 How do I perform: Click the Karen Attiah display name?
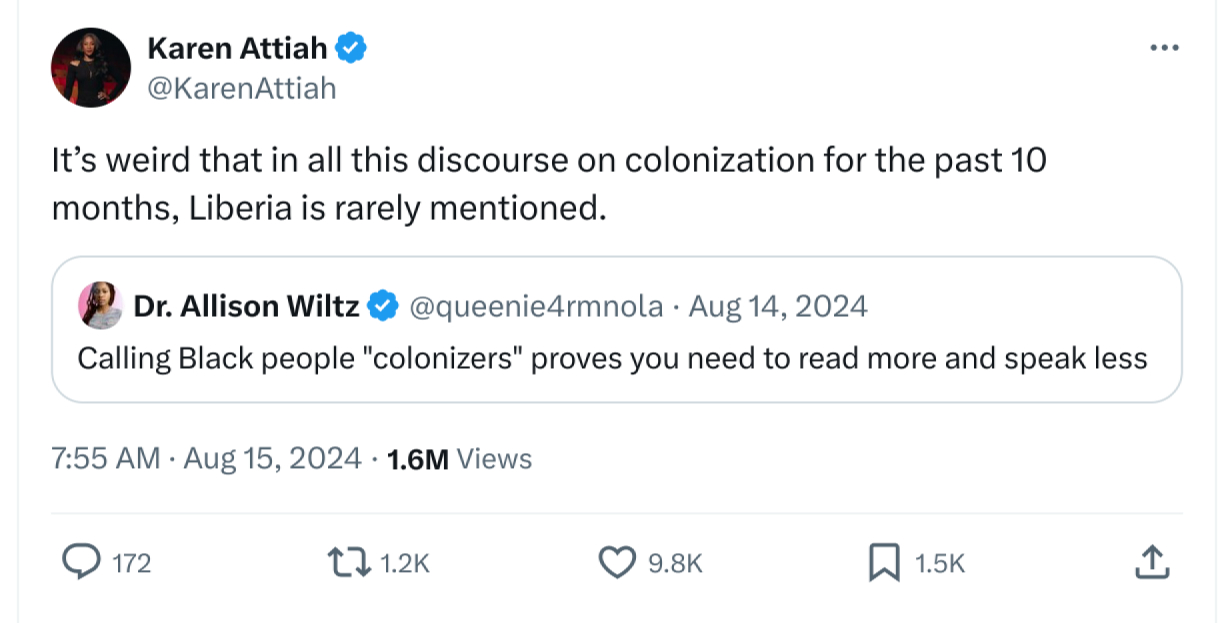coord(238,46)
